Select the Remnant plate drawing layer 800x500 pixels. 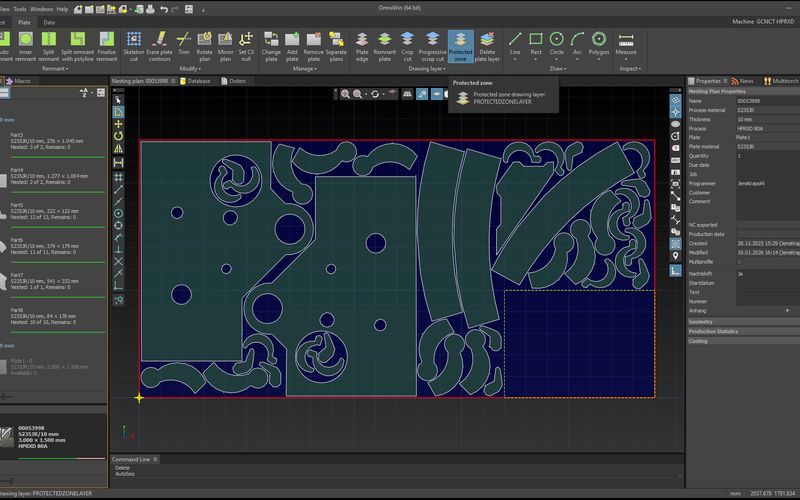click(x=385, y=46)
